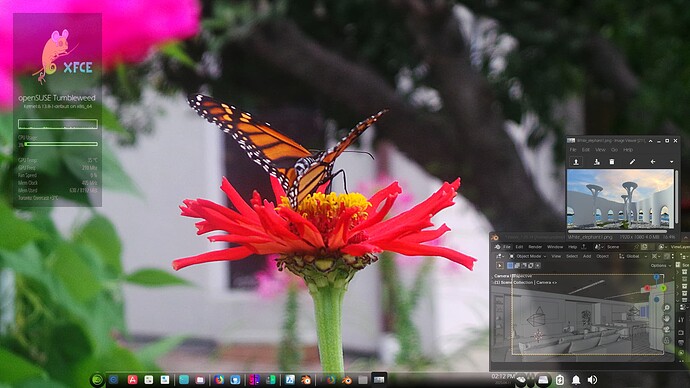
Task: Click the disk drive icon in tray
Action: point(543,380)
